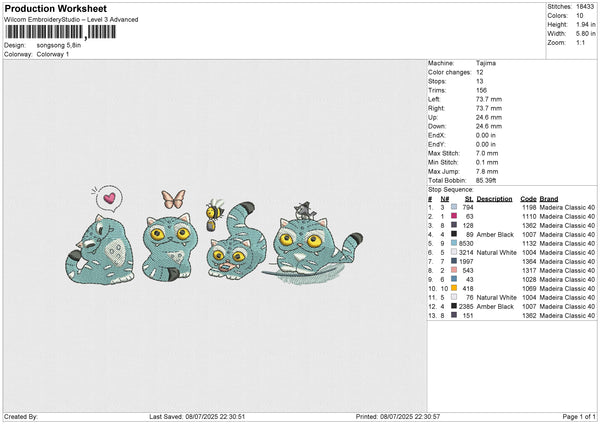Select the Max Jump value '7.8 mm'
The height and width of the screenshot is (424, 600).
pos(487,171)
